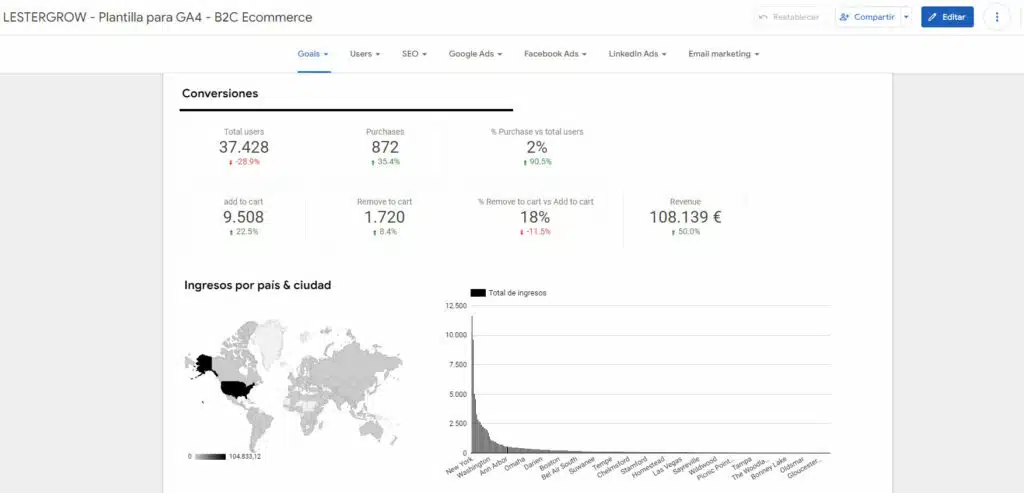Click the Editar pencil button

click(x=947, y=17)
